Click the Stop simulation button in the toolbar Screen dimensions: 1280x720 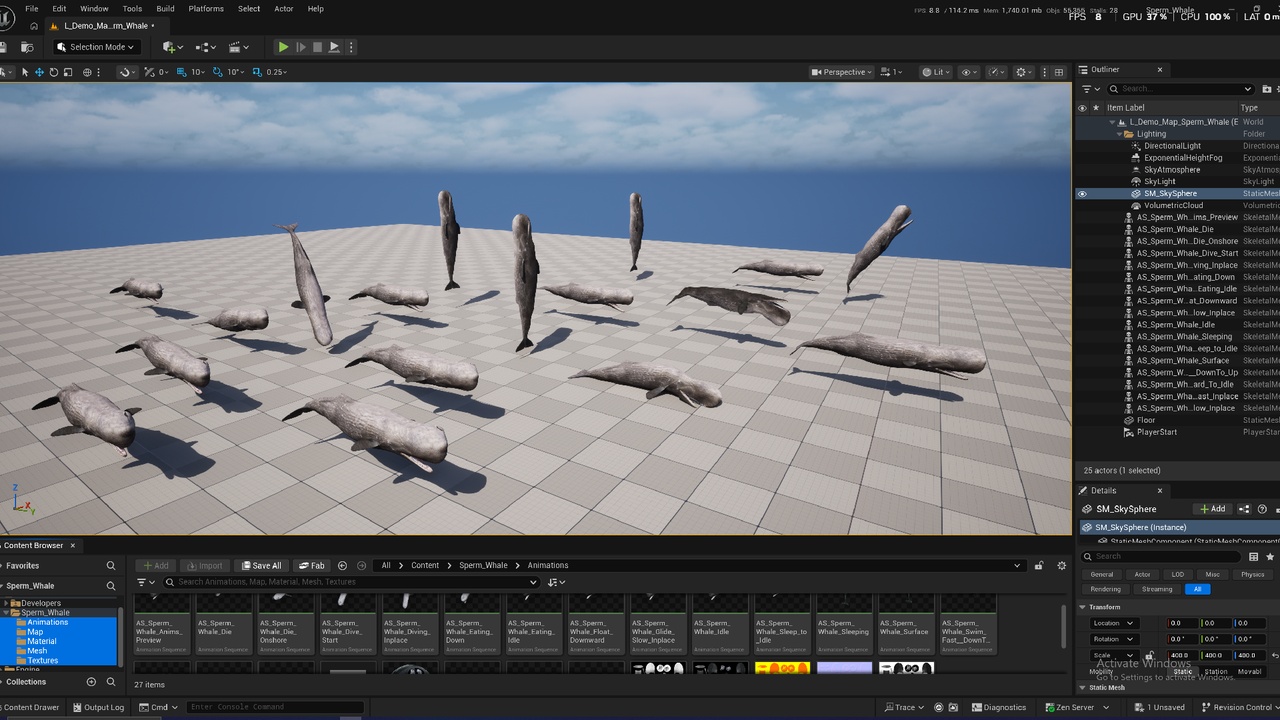coord(317,47)
